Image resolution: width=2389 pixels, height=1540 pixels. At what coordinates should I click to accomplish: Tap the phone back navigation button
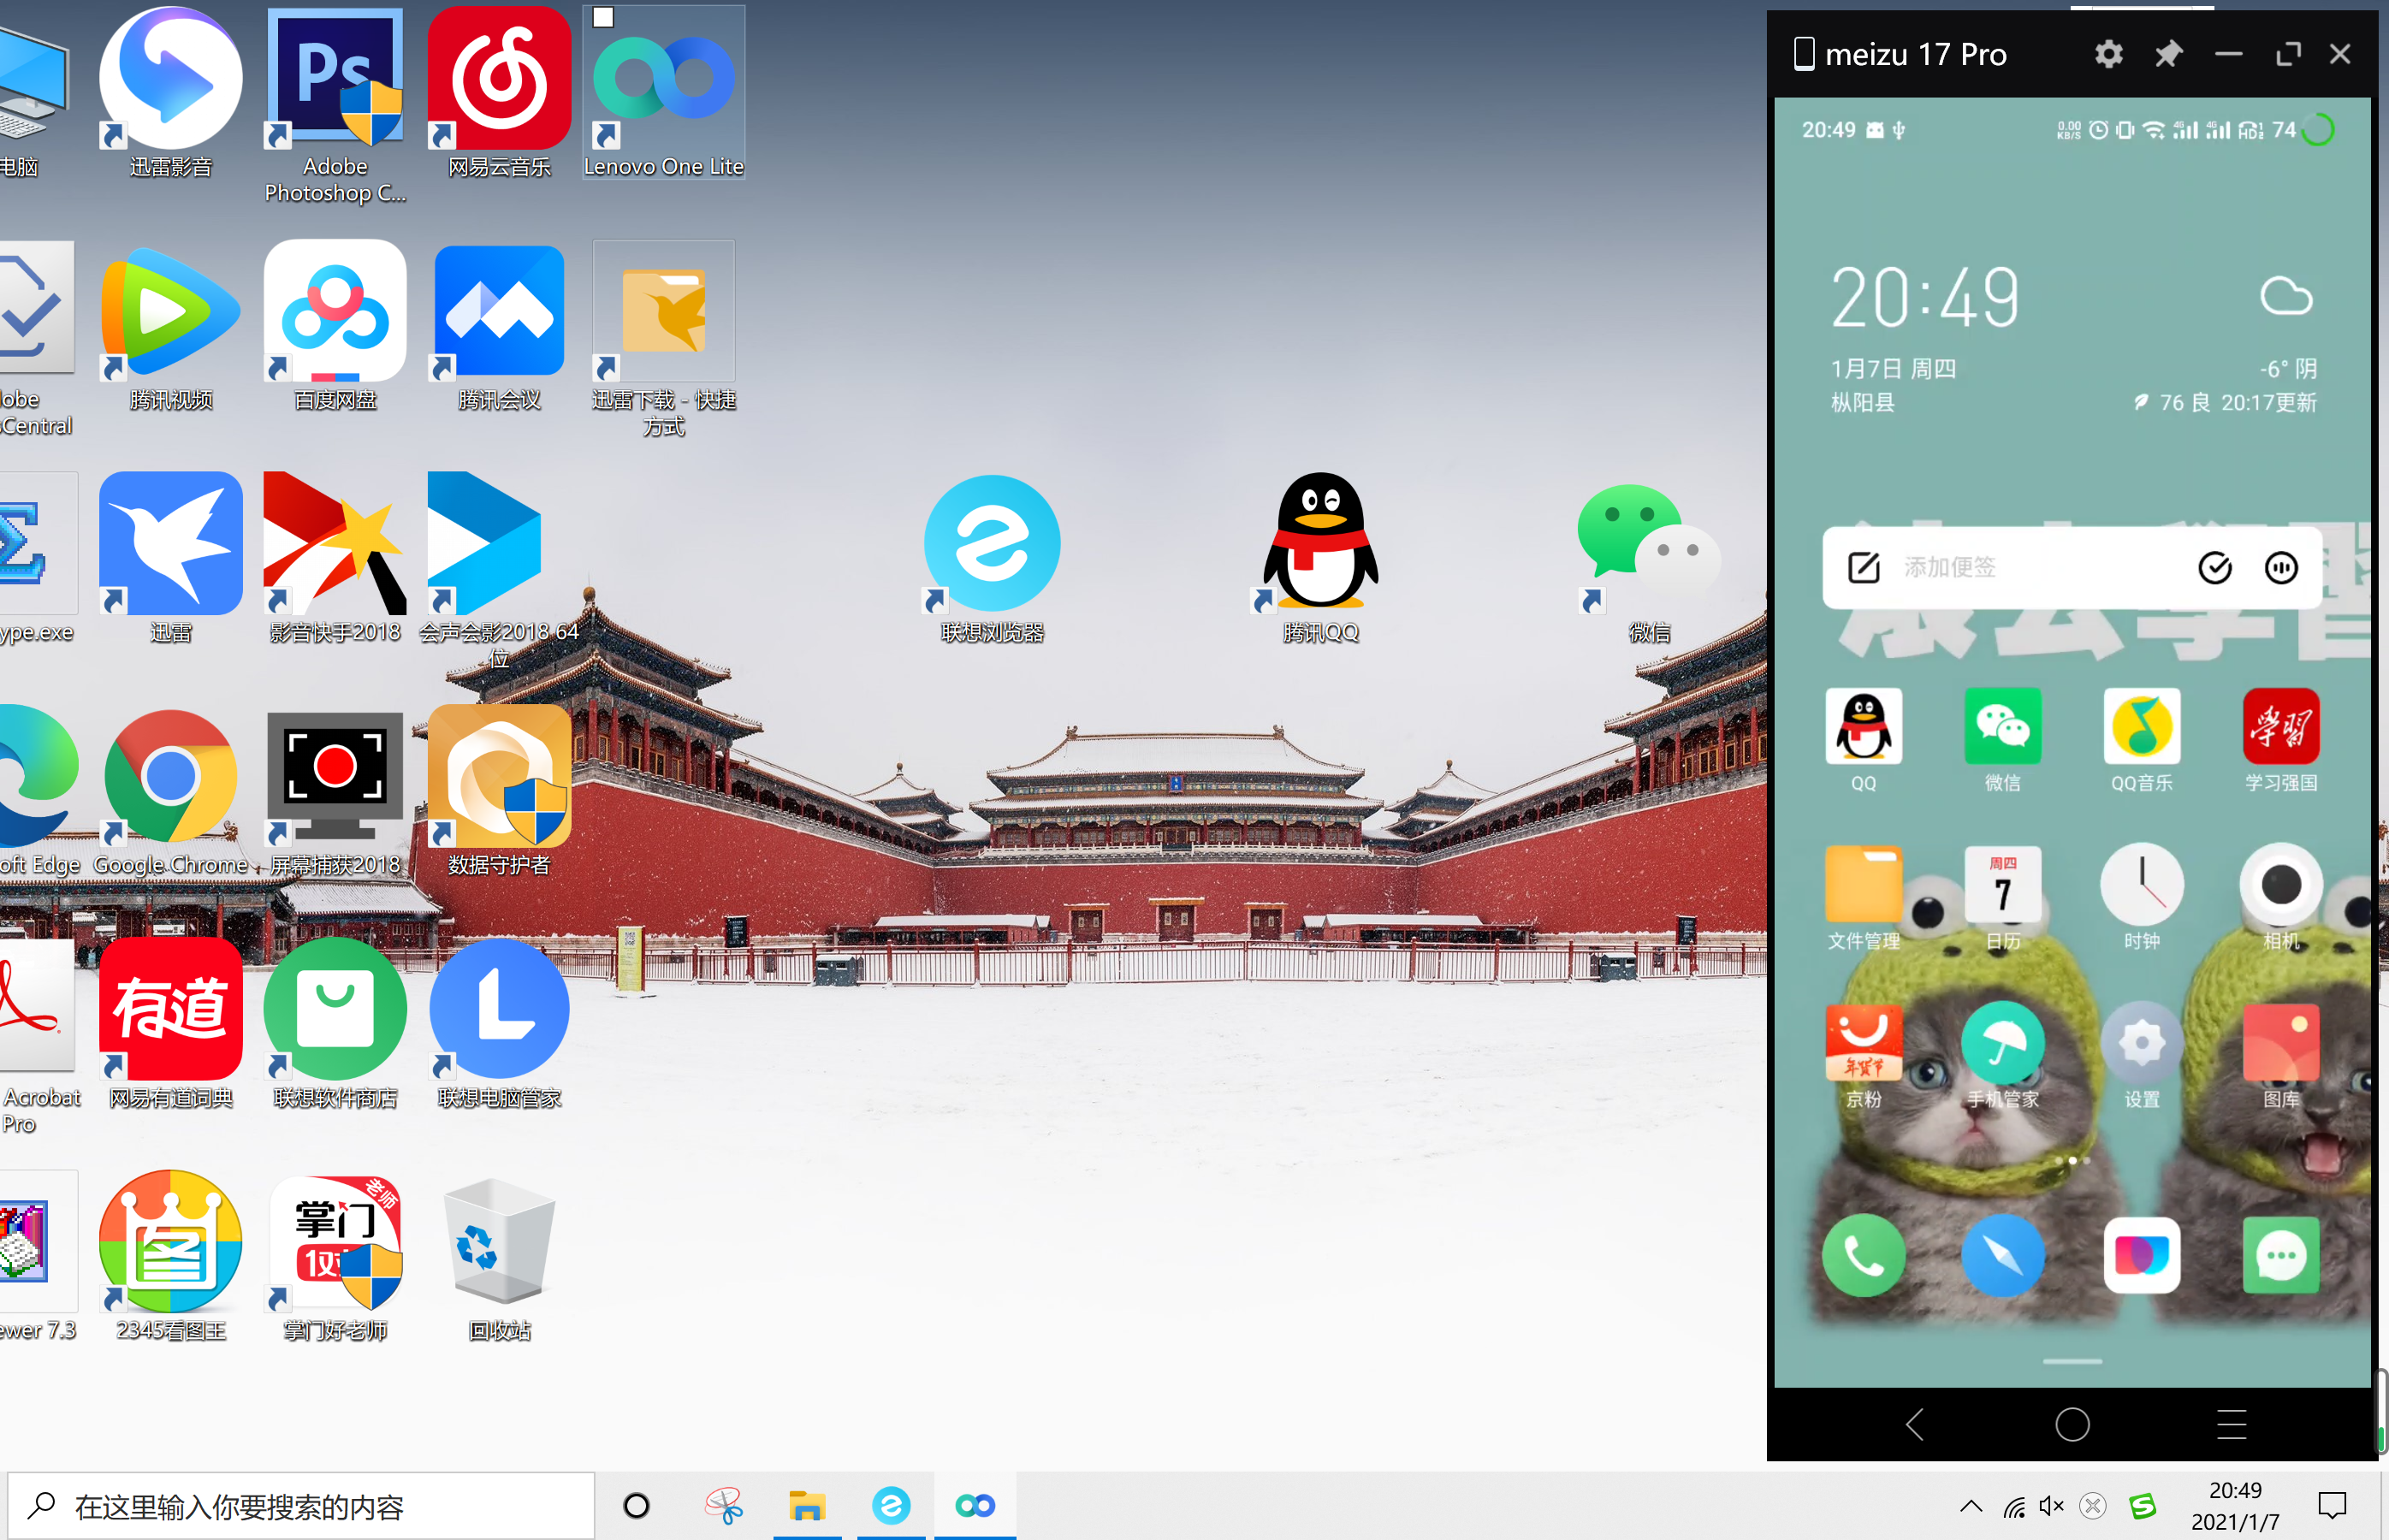coord(1914,1424)
